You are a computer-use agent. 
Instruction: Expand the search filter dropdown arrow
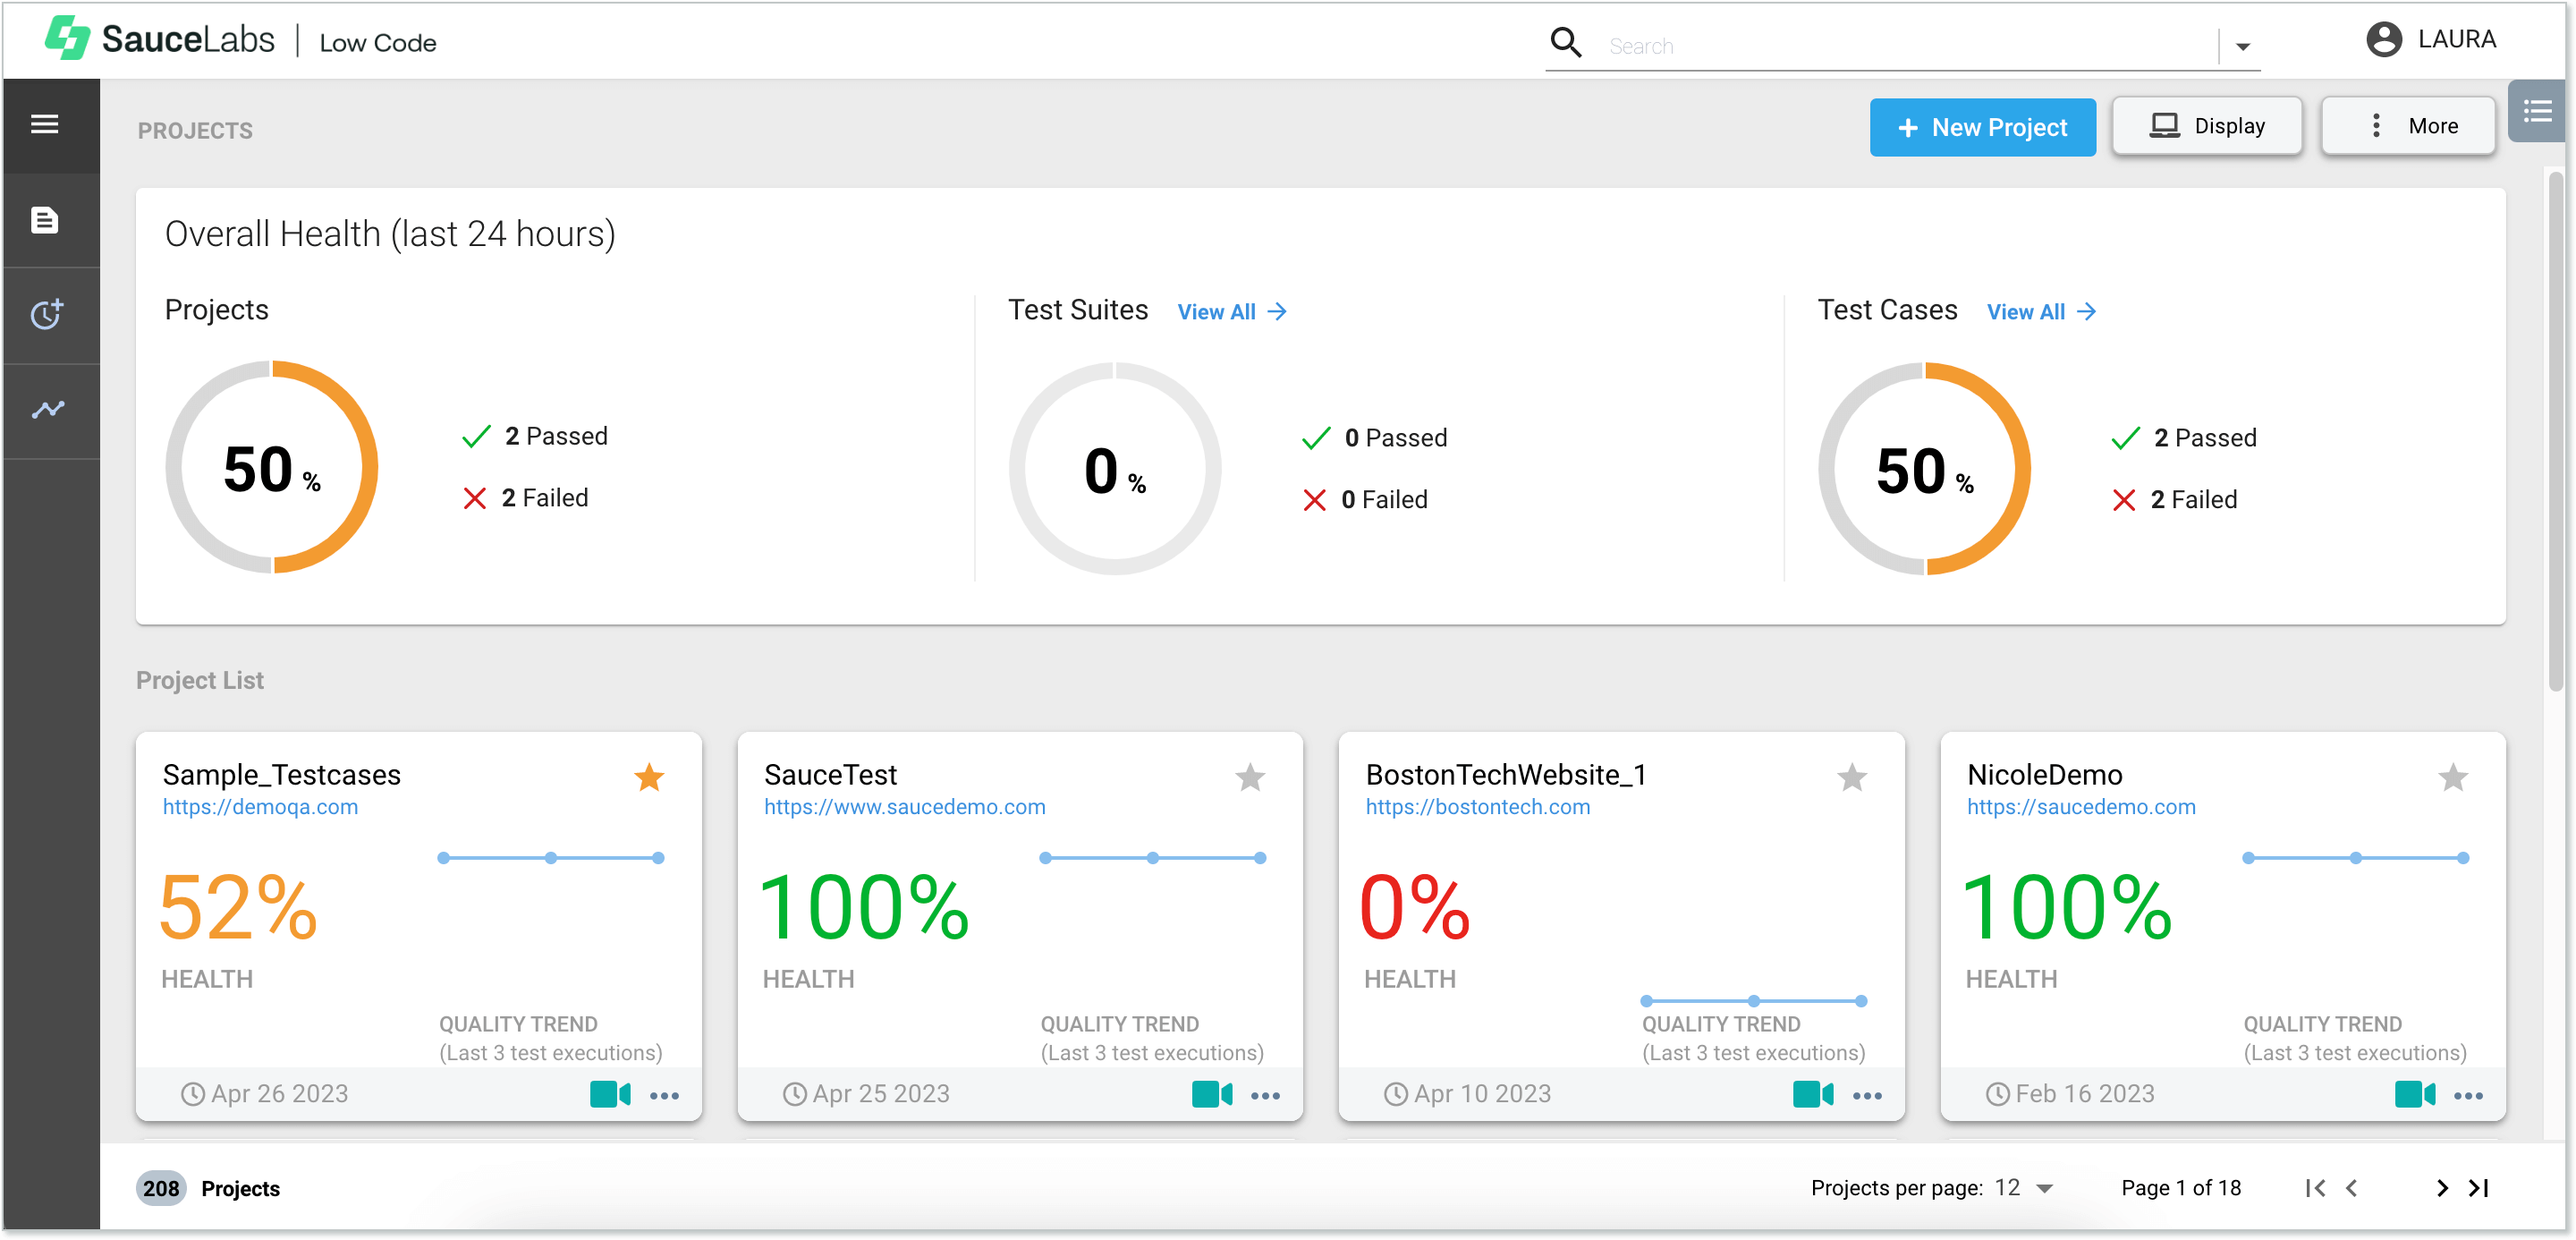[2243, 46]
